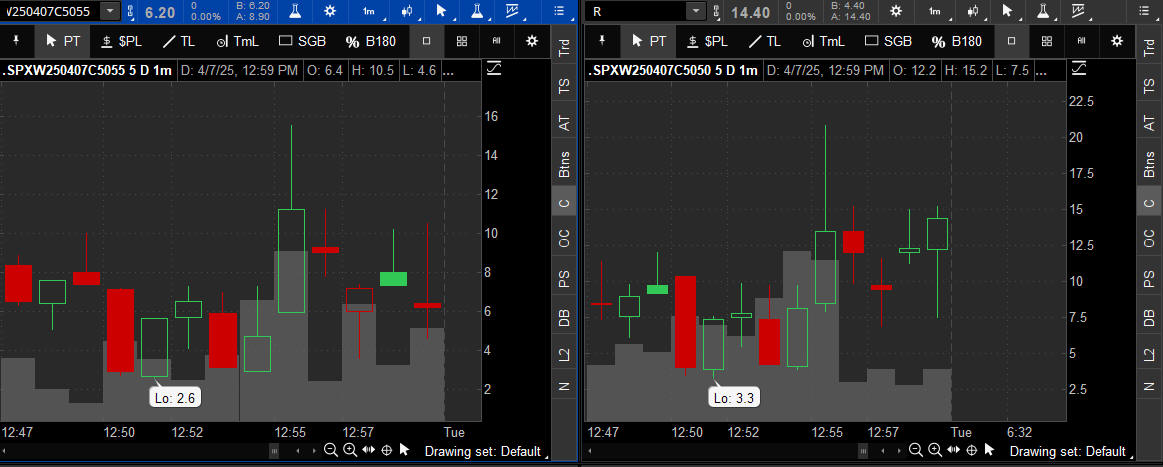Click All button in left drawing toolbar
The height and width of the screenshot is (467, 1163).
(x=495, y=41)
